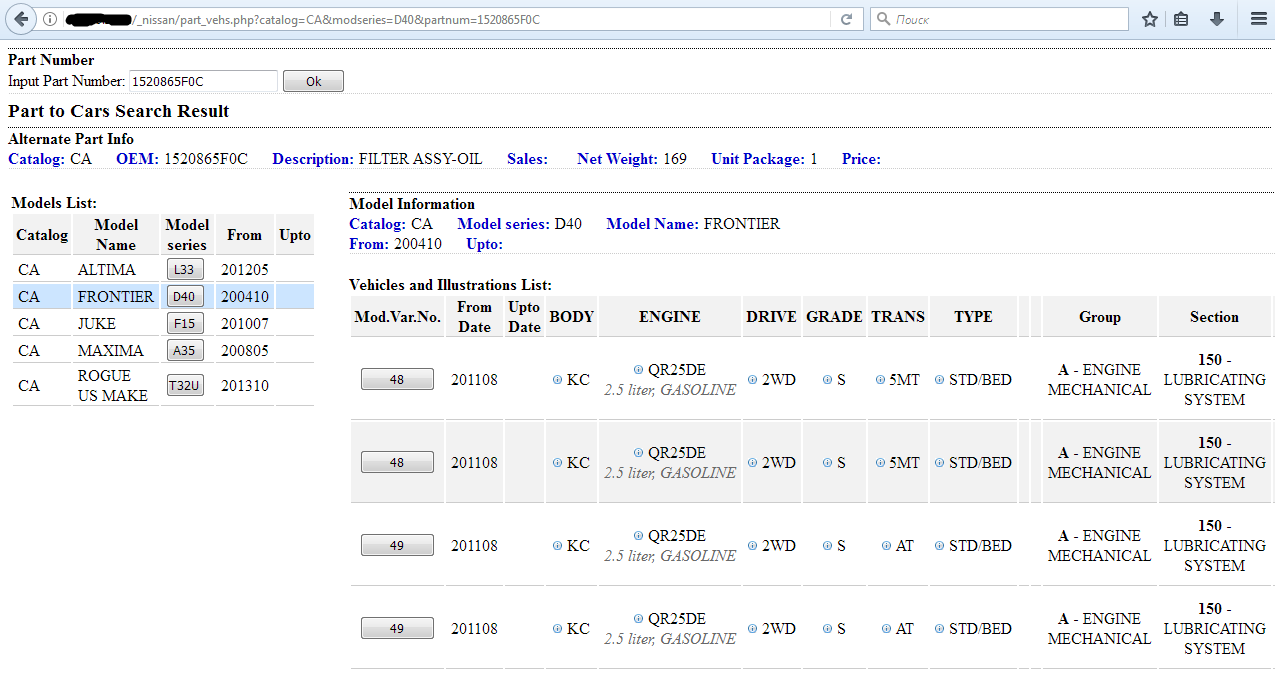This screenshot has height=687, width=1275.
Task: Click the Upto header in Models List
Action: (295, 235)
